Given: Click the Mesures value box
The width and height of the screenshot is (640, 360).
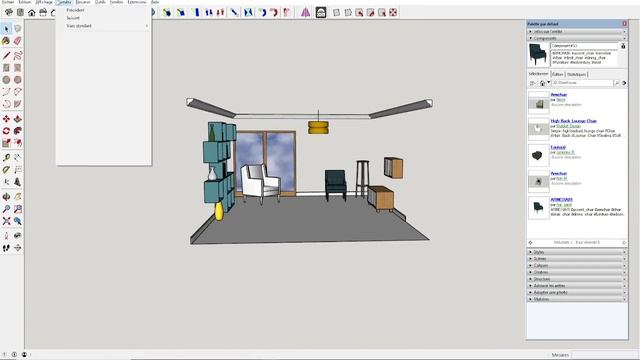Looking at the screenshot, I should tap(605, 355).
